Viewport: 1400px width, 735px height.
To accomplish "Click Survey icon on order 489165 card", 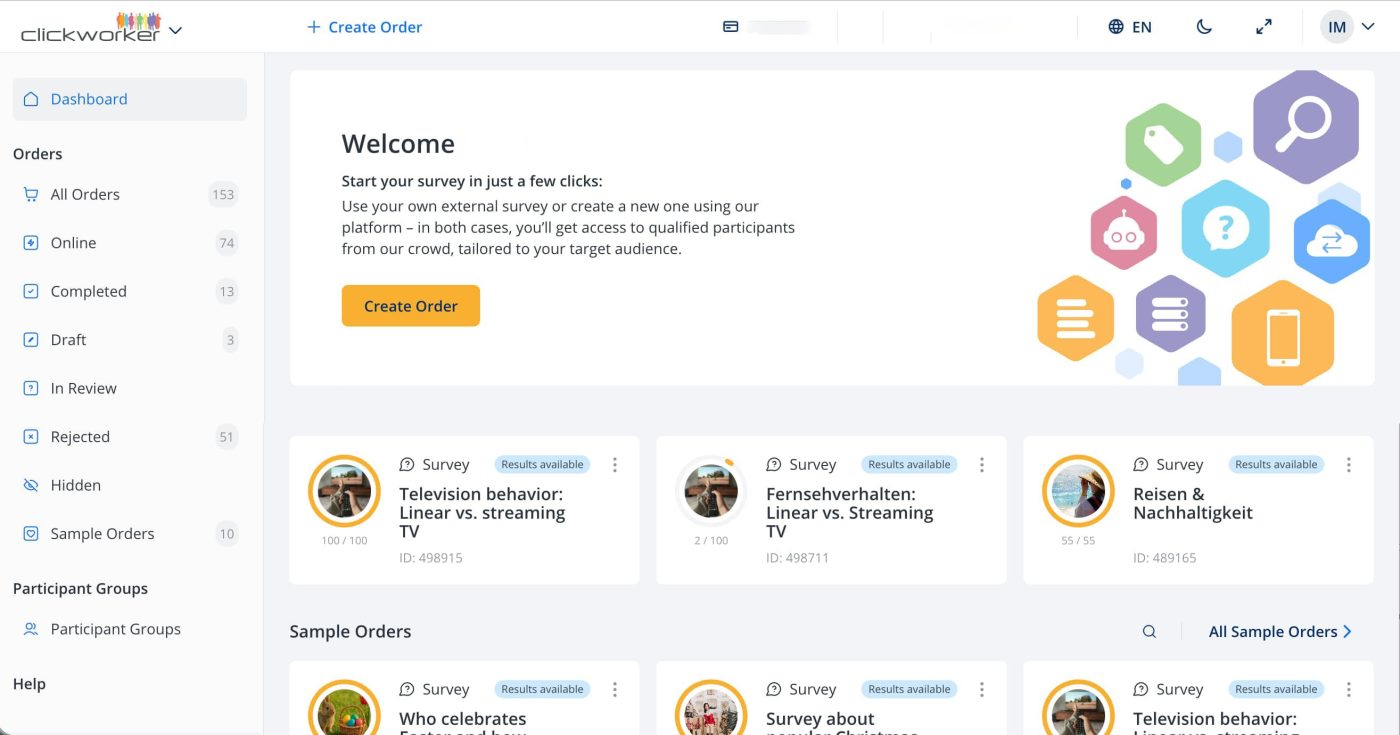I will click(1141, 465).
